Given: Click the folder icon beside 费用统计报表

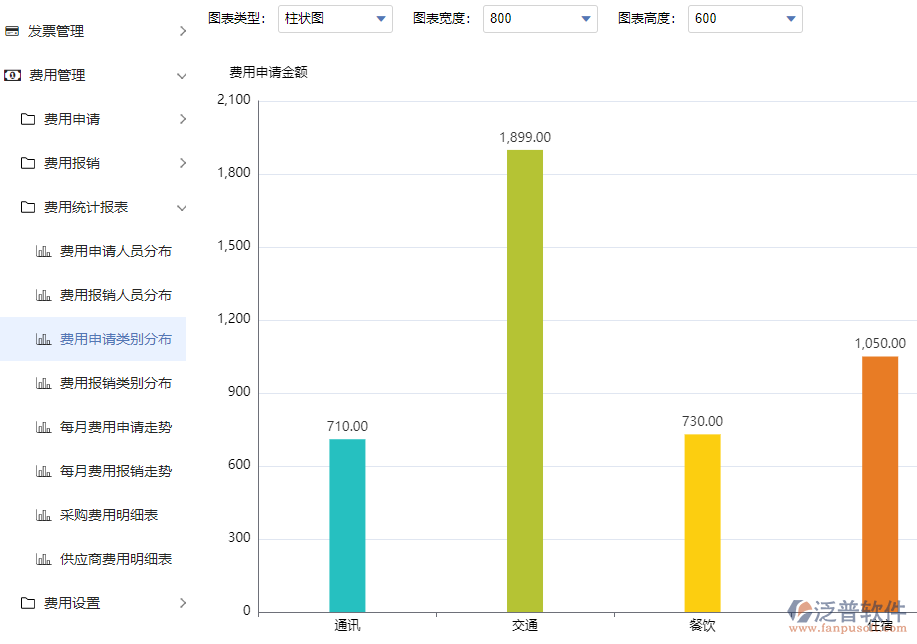Looking at the screenshot, I should [29, 207].
